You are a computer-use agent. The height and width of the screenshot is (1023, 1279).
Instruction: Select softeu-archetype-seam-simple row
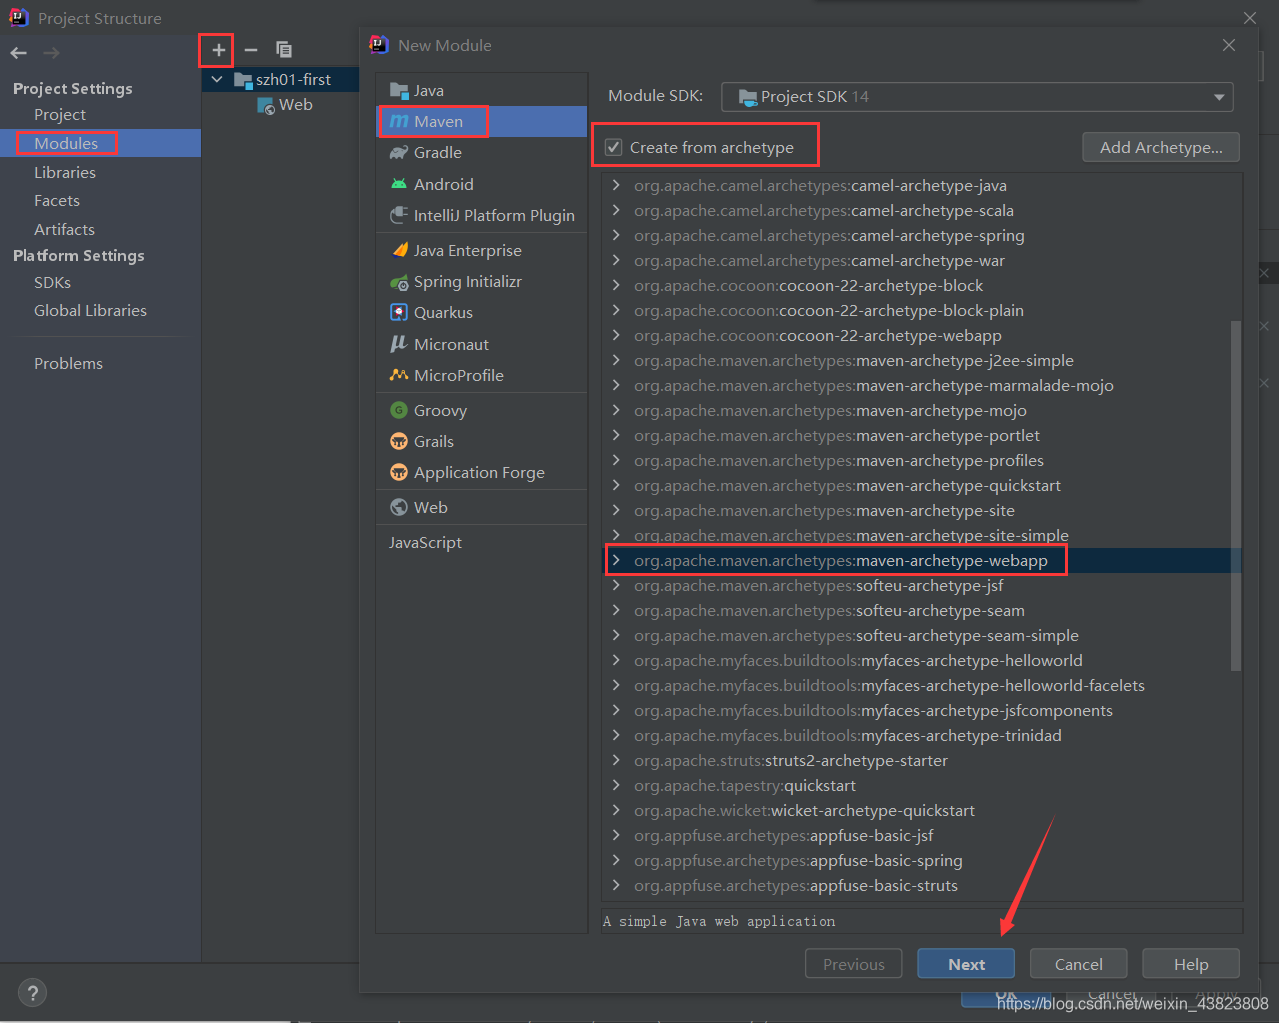[920, 635]
